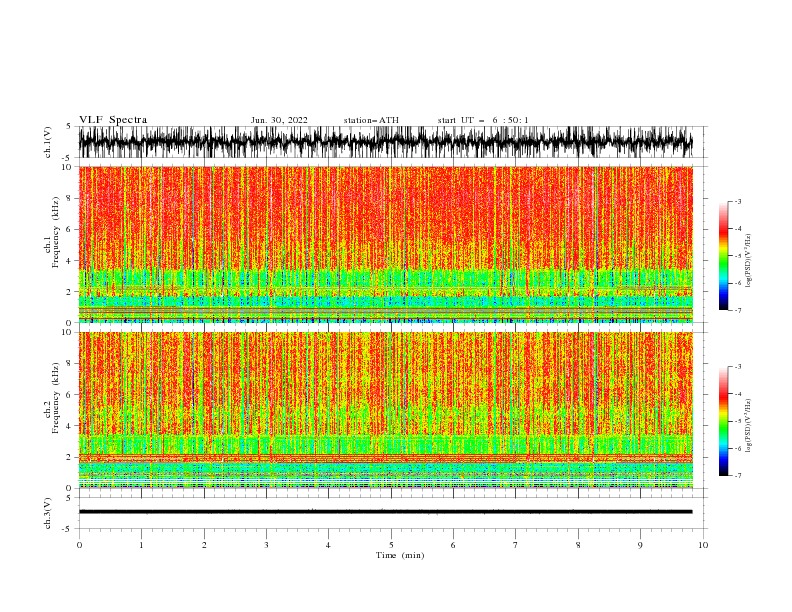Click the ch.2 color bar "log(PSD)(V²/Hz)" label
Image resolution: width=792 pixels, height=612 pixels.
pyautogui.click(x=749, y=426)
